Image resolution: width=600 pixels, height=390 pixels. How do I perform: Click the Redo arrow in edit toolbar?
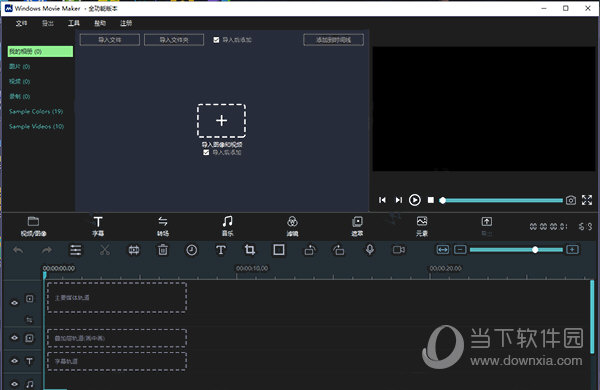pyautogui.click(x=47, y=250)
